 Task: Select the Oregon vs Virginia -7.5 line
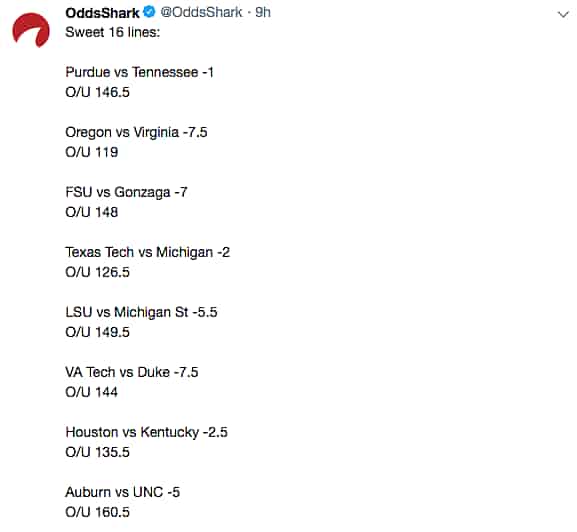click(137, 132)
